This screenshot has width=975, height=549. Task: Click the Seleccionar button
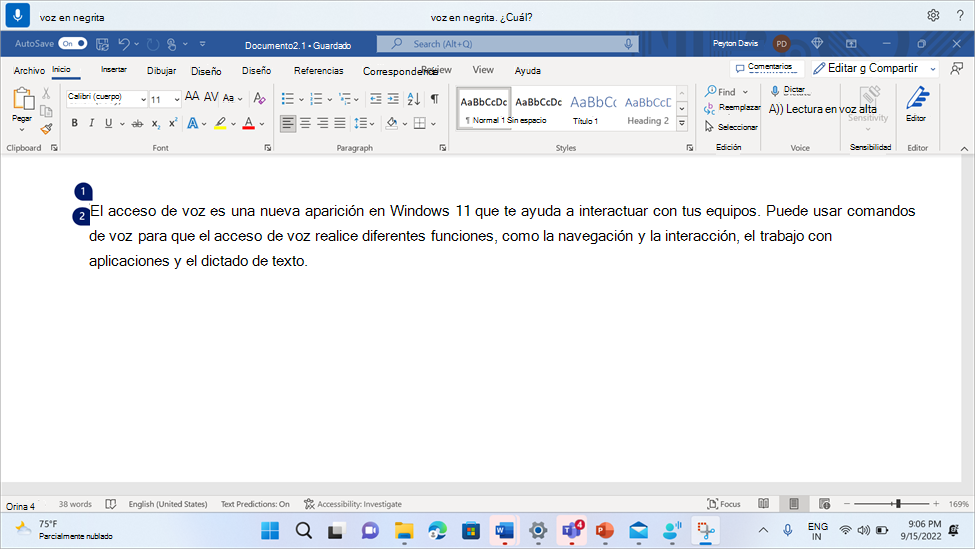(732, 127)
